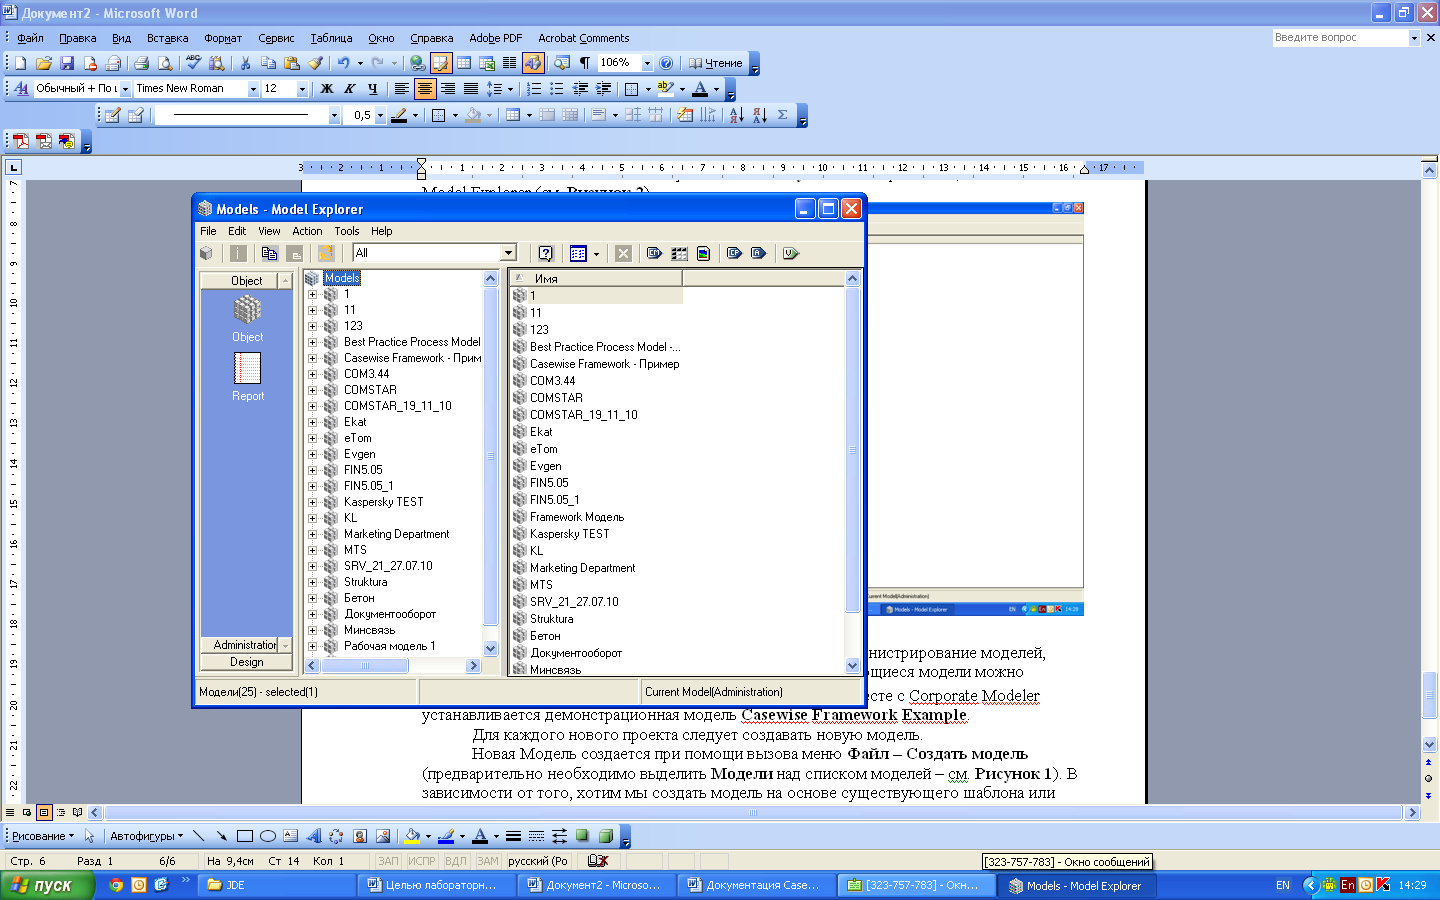Click the numbered list icon in Word

point(534,89)
